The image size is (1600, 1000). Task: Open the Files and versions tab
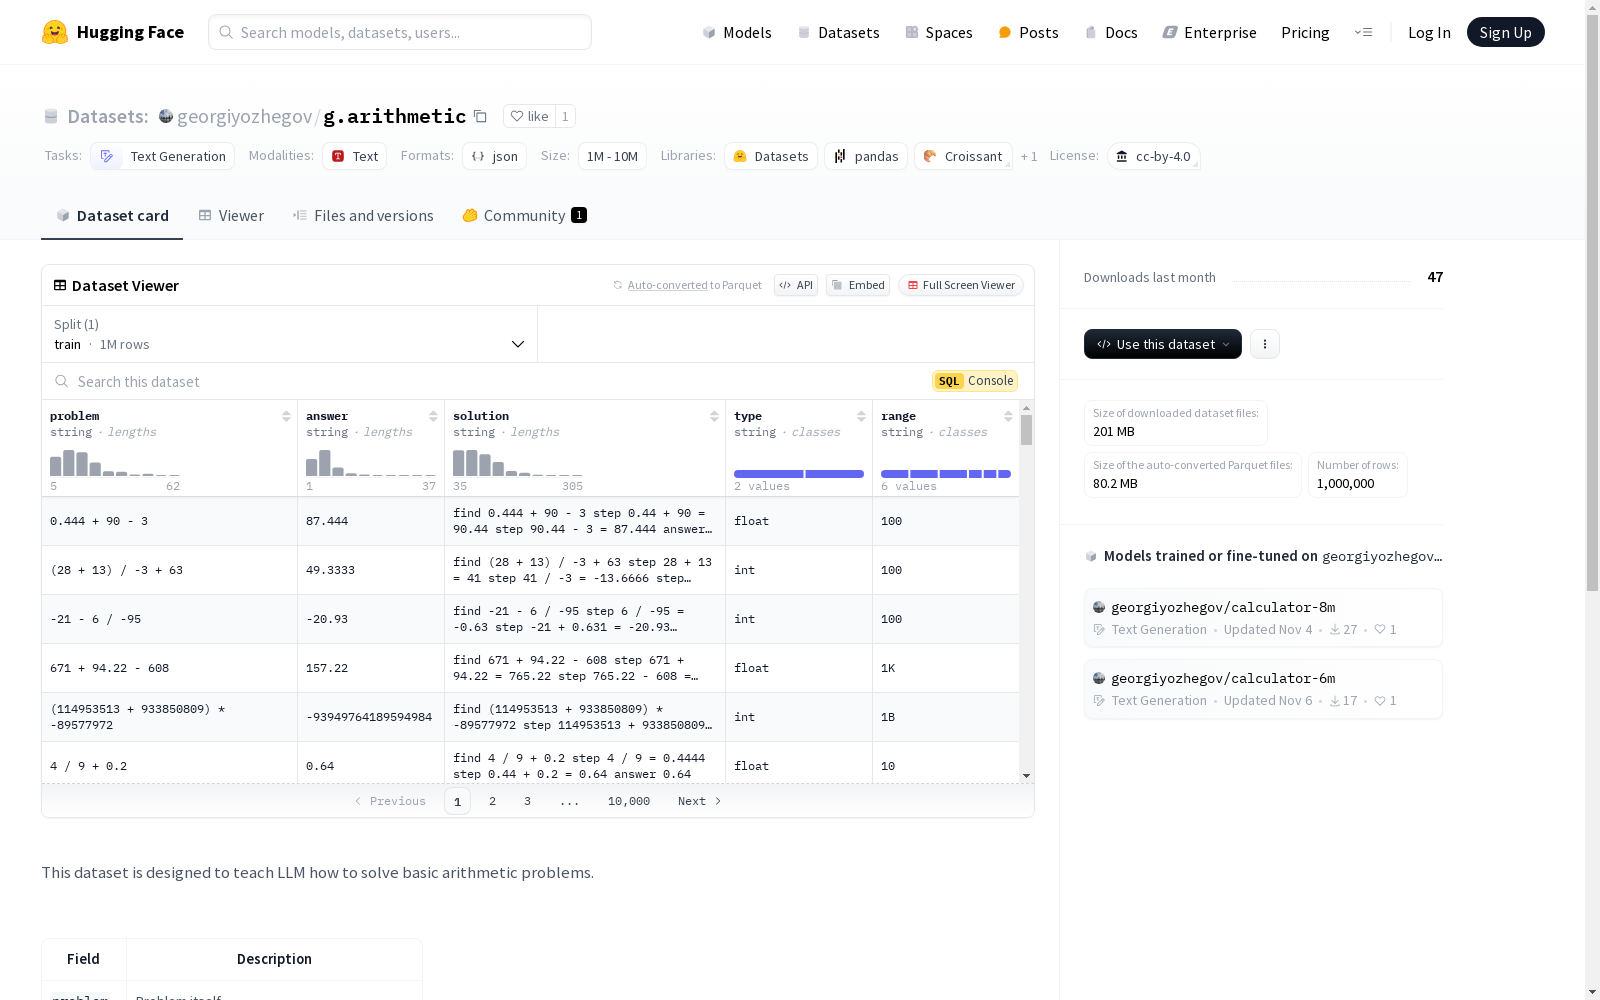363,216
